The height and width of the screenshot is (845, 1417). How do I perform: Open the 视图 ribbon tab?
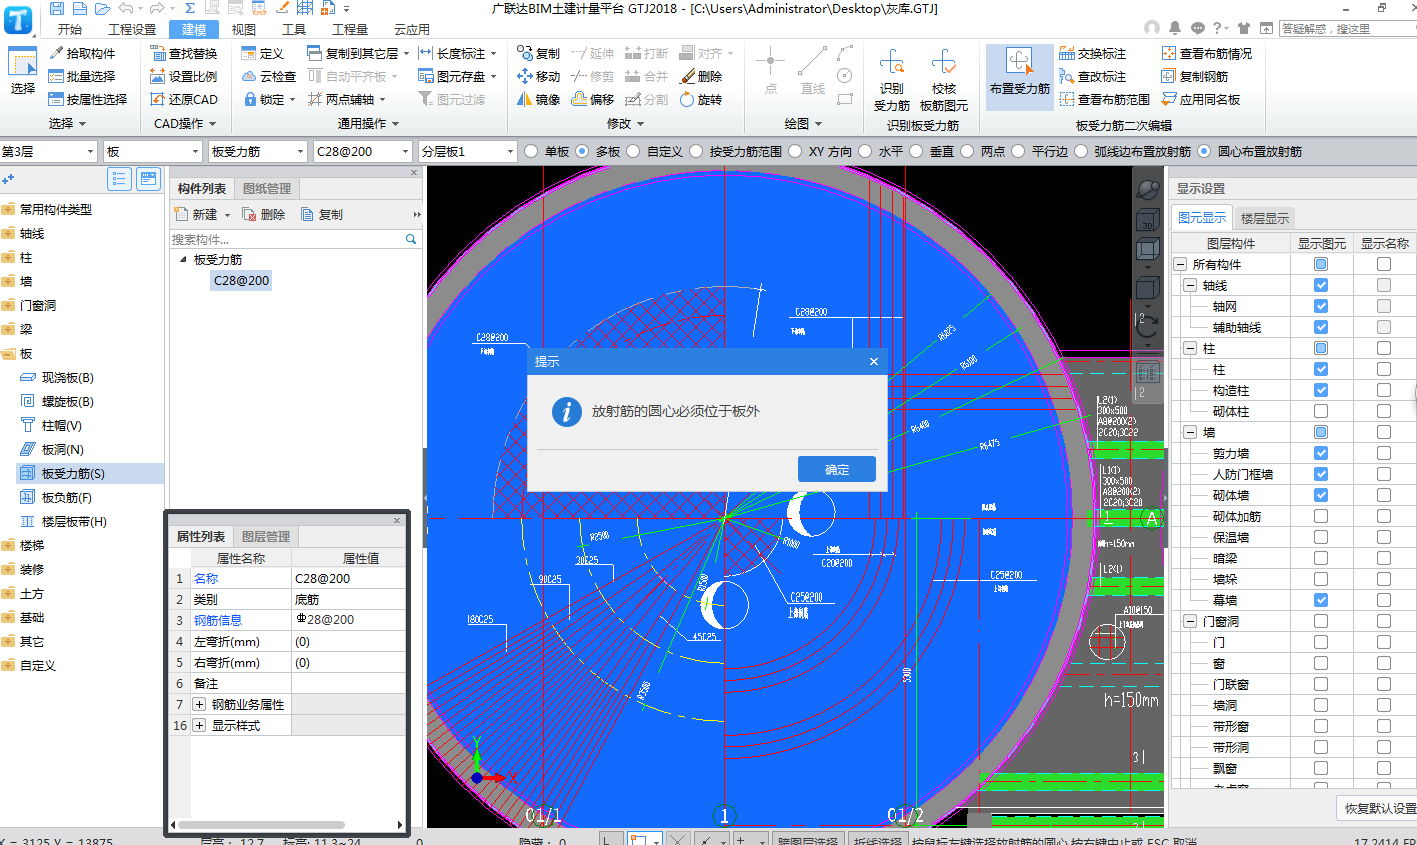tap(244, 29)
